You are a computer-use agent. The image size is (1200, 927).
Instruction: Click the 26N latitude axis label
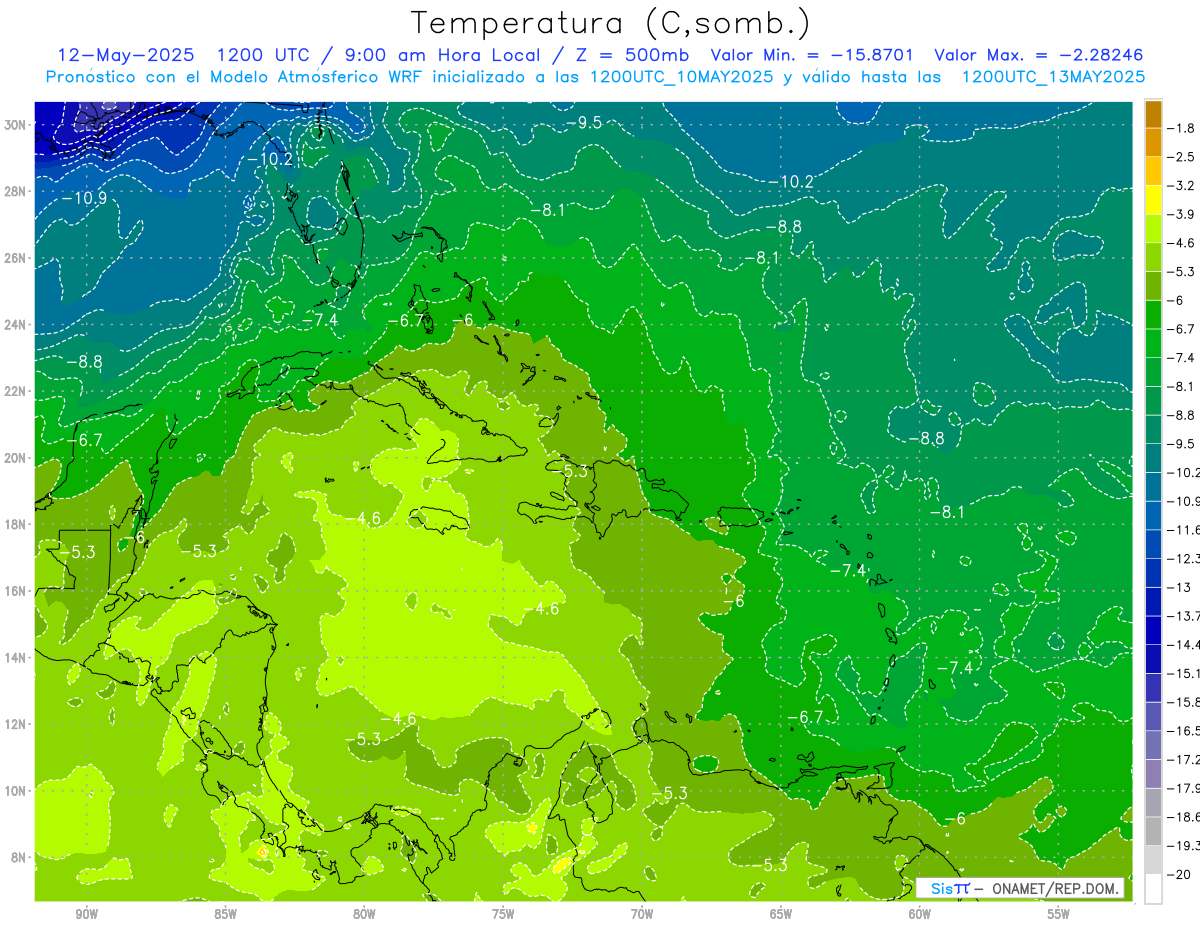coord(17,258)
